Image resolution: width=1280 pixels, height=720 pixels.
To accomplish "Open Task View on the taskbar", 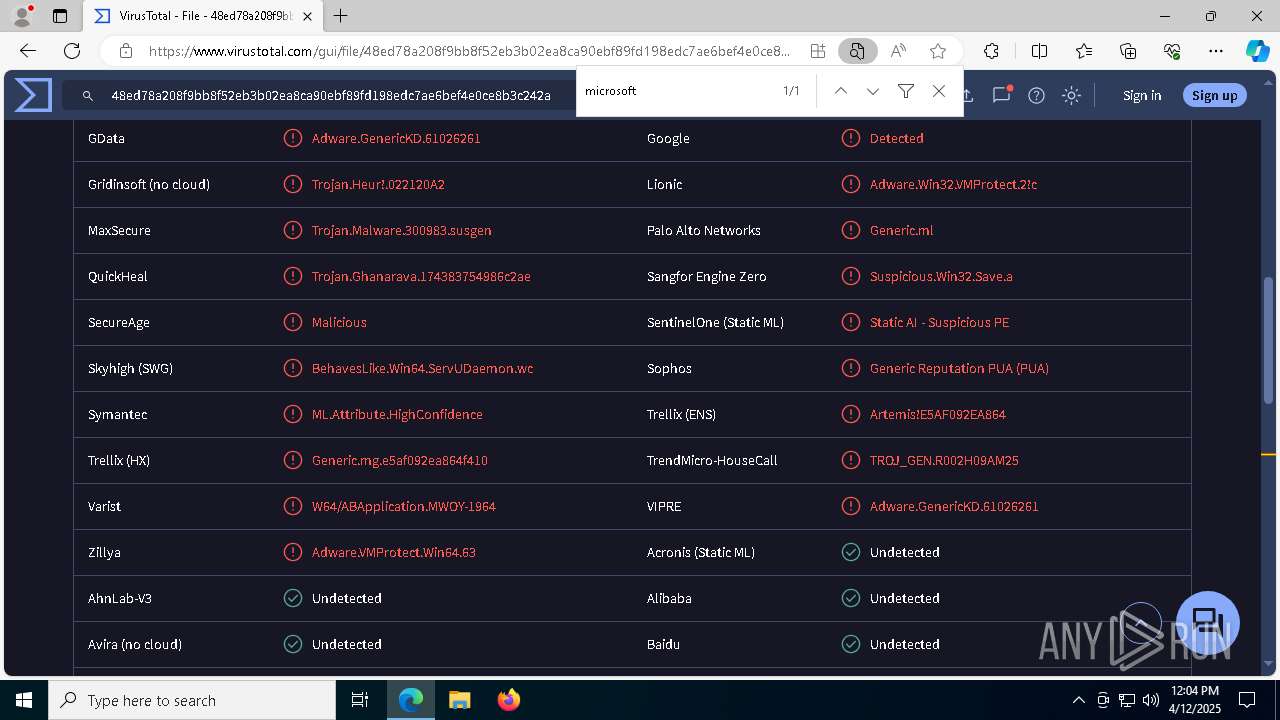I will tap(360, 700).
